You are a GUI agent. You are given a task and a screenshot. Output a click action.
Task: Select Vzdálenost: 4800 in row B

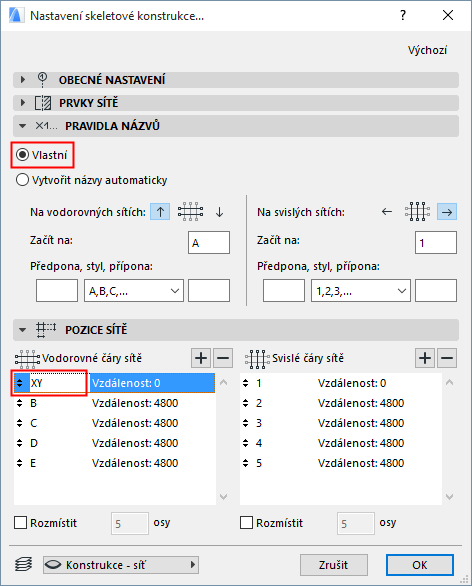(x=135, y=403)
